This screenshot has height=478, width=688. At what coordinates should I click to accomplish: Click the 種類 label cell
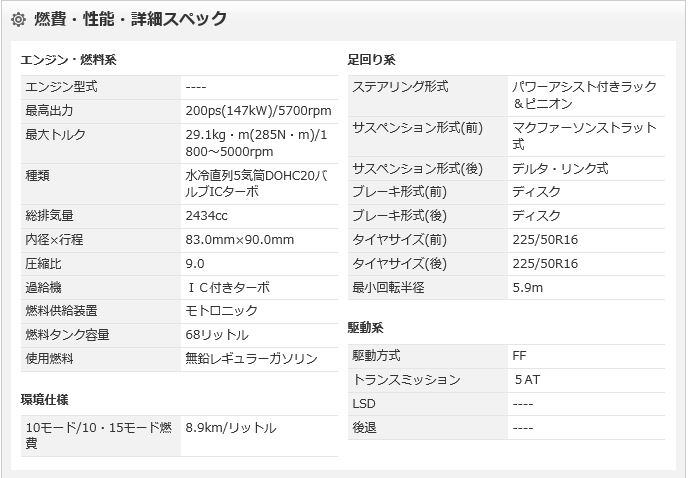pos(100,184)
